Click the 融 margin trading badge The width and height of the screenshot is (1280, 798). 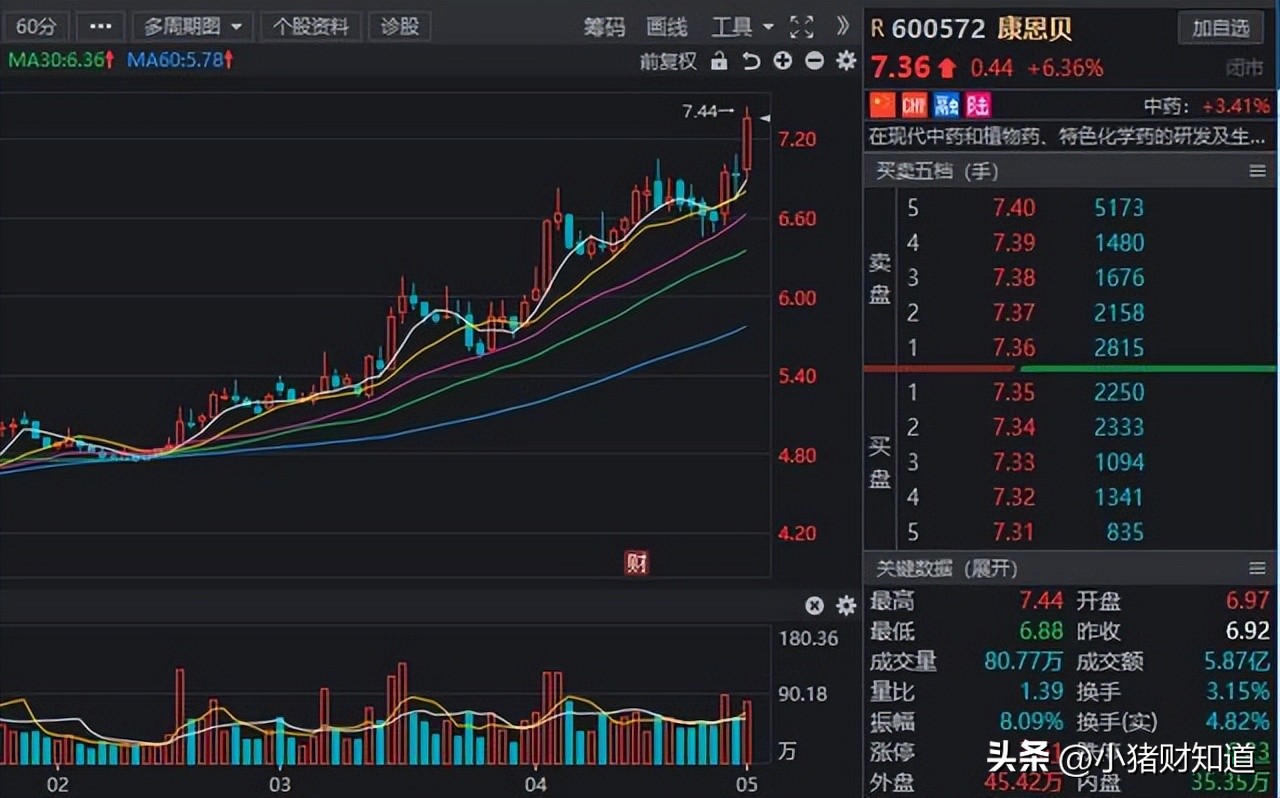pos(945,105)
